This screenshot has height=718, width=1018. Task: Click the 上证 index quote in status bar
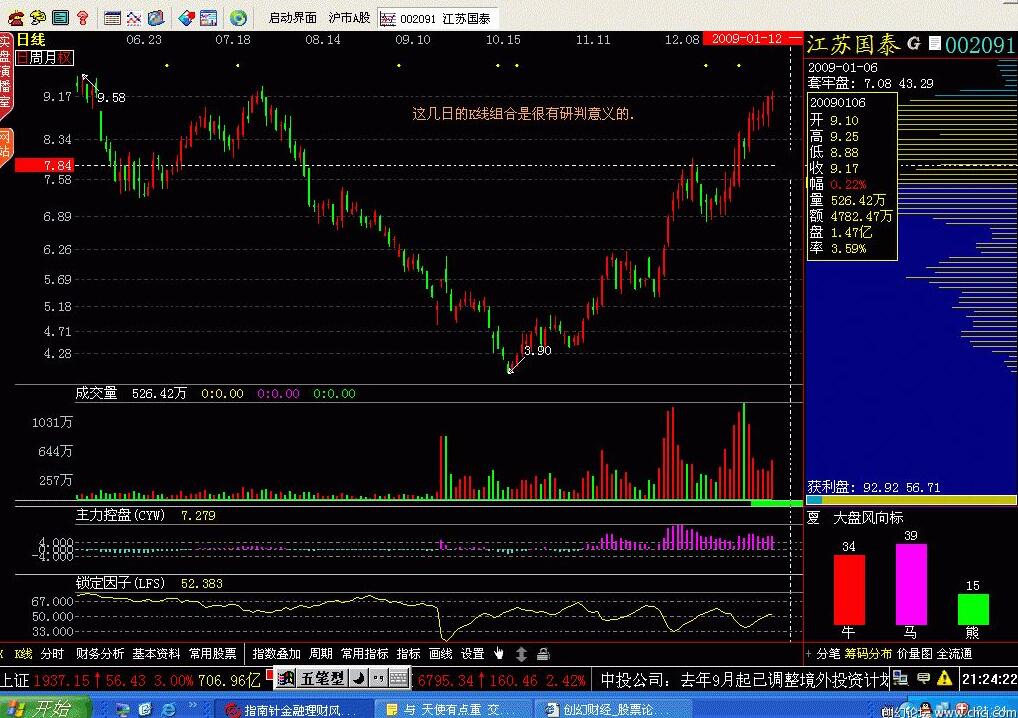click(x=130, y=680)
